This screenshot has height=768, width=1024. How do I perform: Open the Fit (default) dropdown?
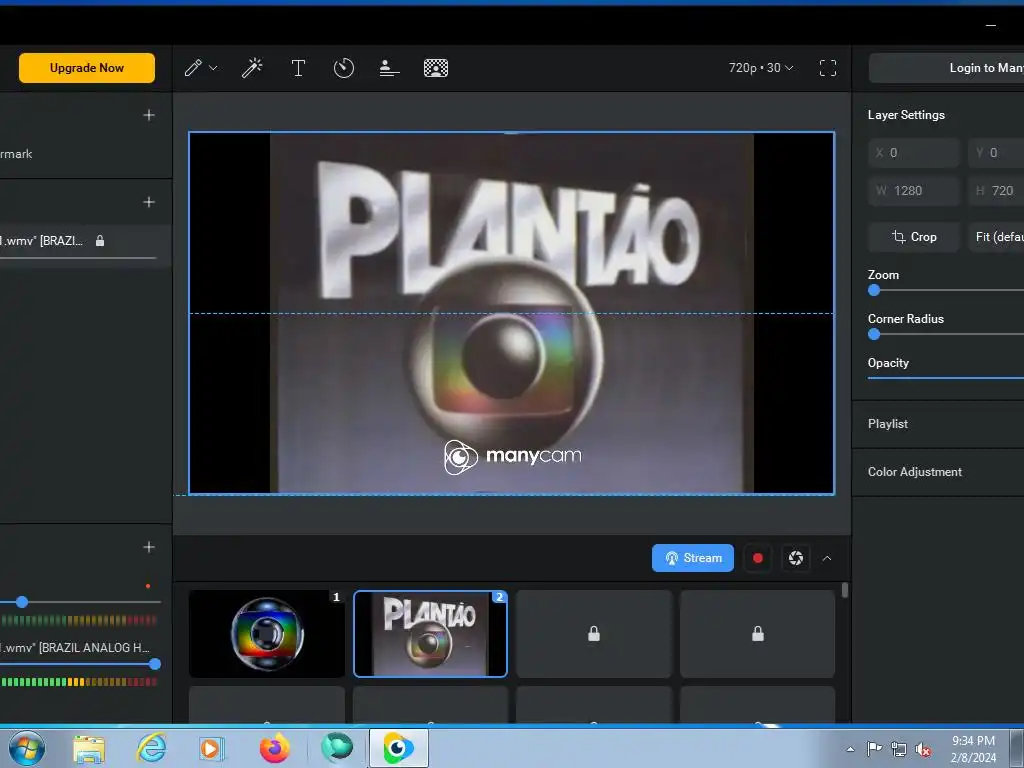(996, 237)
